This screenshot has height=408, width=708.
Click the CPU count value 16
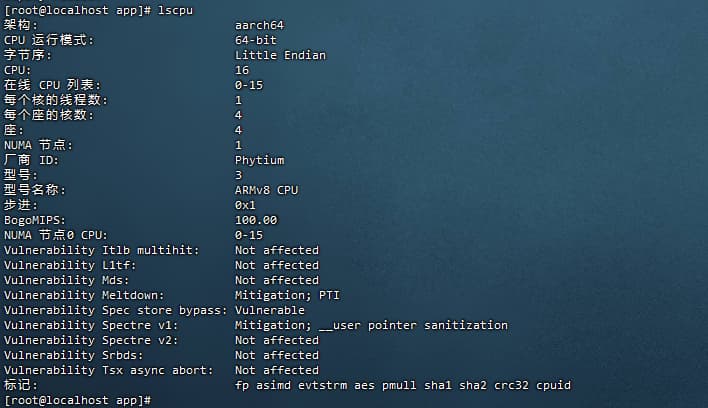(242, 70)
